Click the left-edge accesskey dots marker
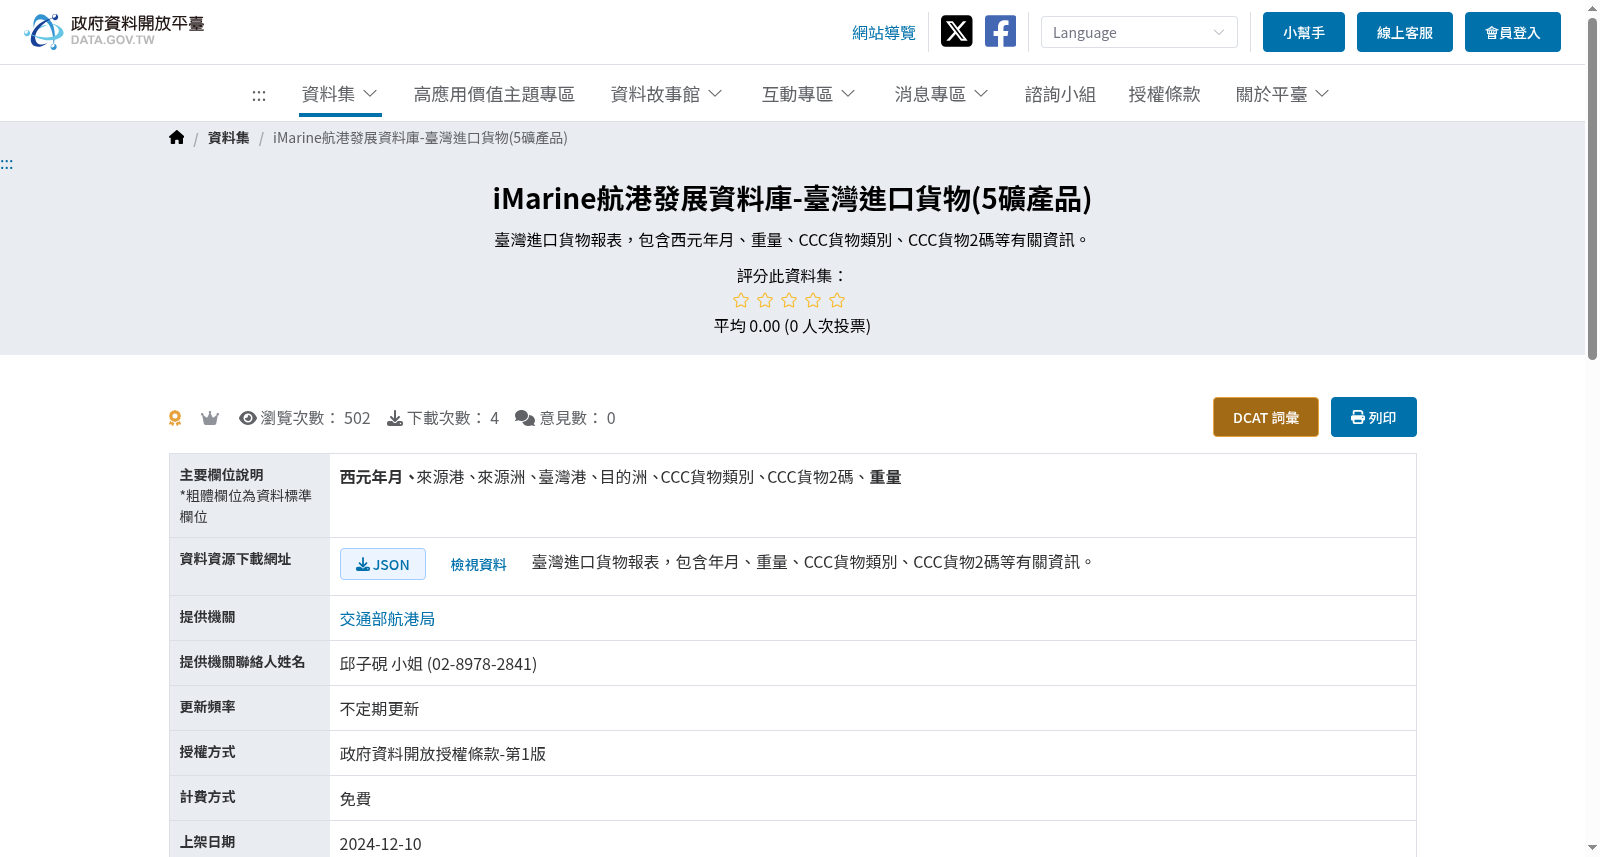Screen dimensions: 1600x857 point(6,164)
